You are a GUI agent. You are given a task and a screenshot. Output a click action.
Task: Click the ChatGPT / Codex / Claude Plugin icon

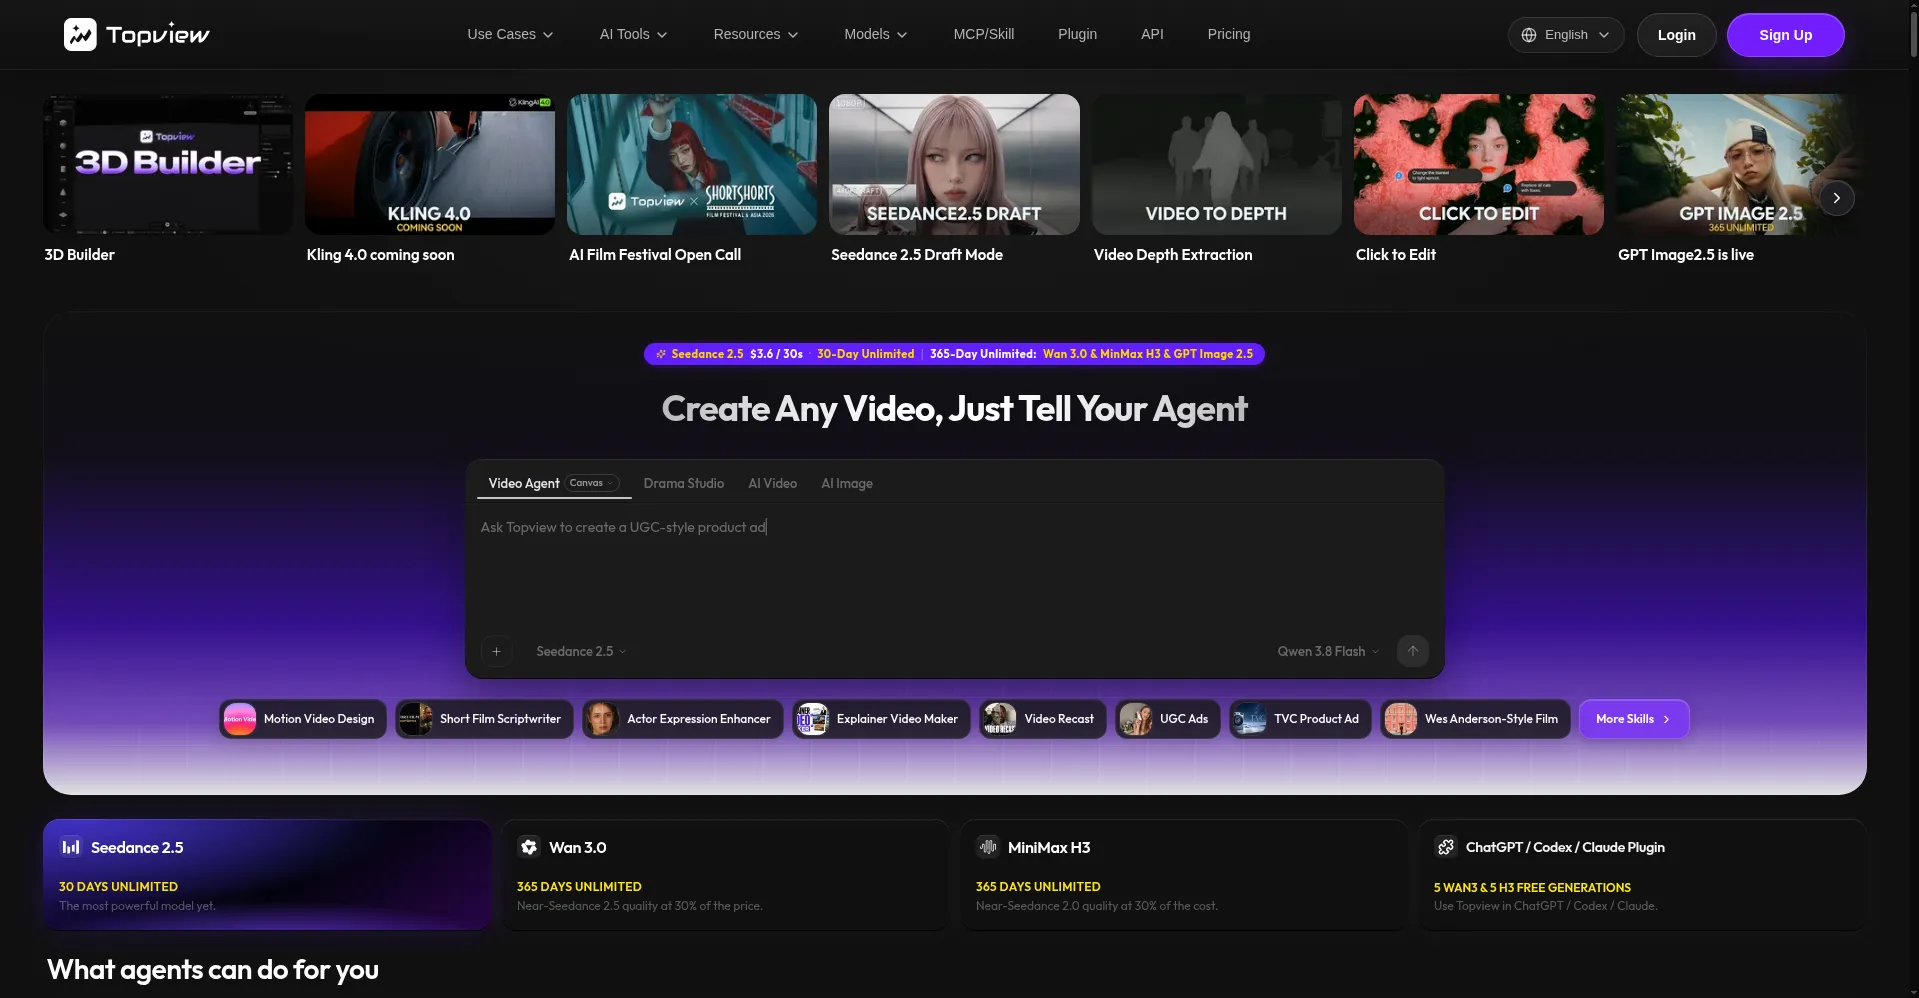point(1446,847)
